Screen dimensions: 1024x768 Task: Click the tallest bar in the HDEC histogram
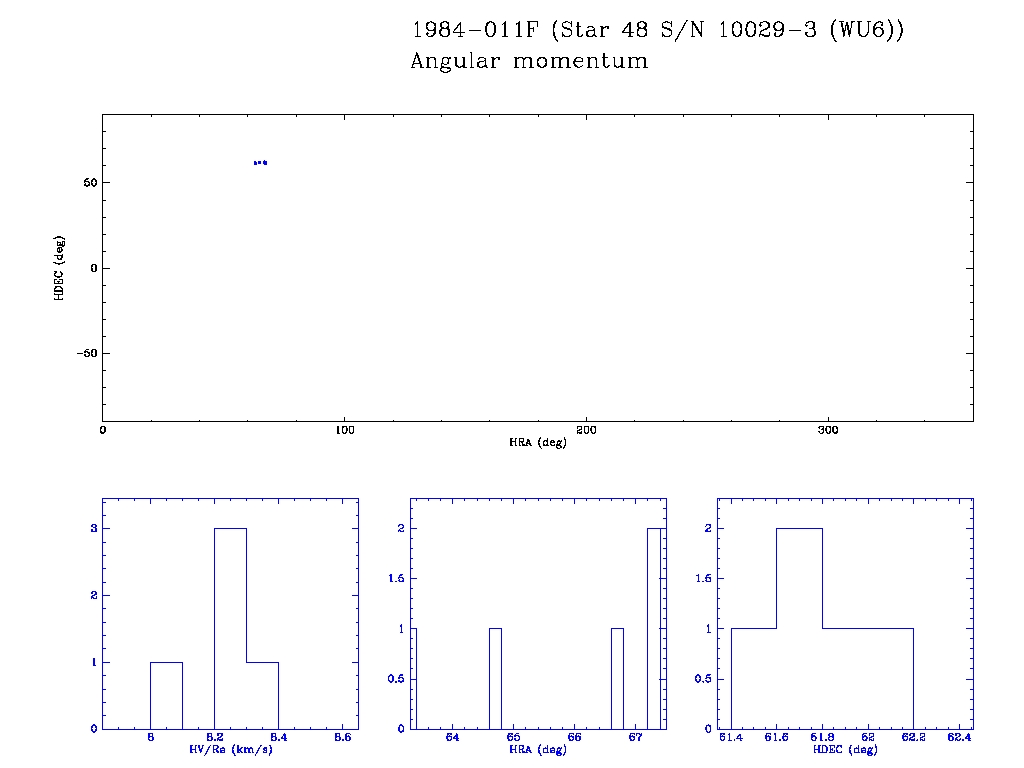click(799, 628)
